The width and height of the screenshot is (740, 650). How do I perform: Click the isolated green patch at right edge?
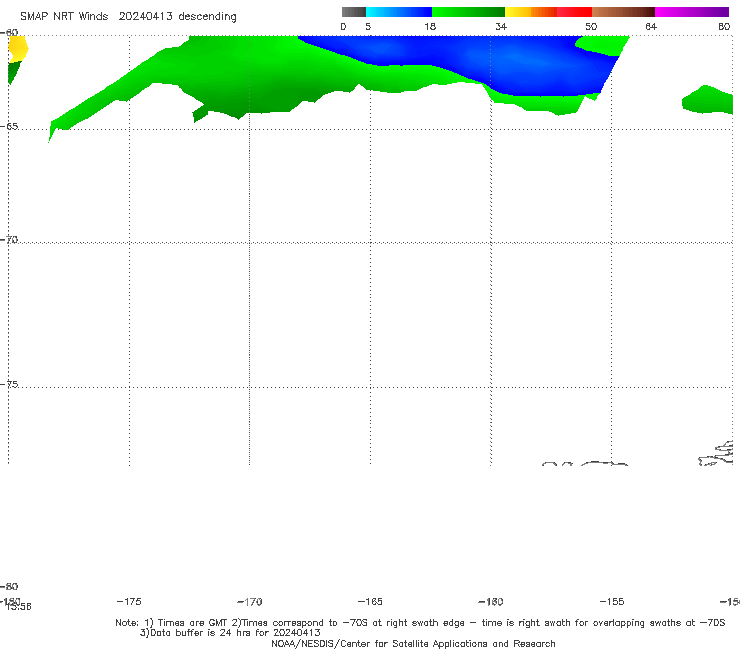[x=708, y=100]
